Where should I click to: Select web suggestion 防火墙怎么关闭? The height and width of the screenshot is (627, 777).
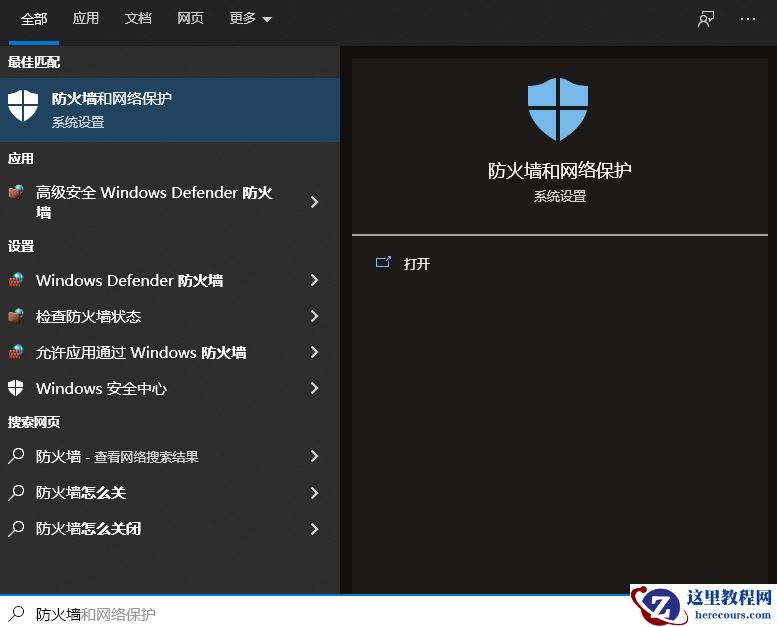pyautogui.click(x=170, y=529)
